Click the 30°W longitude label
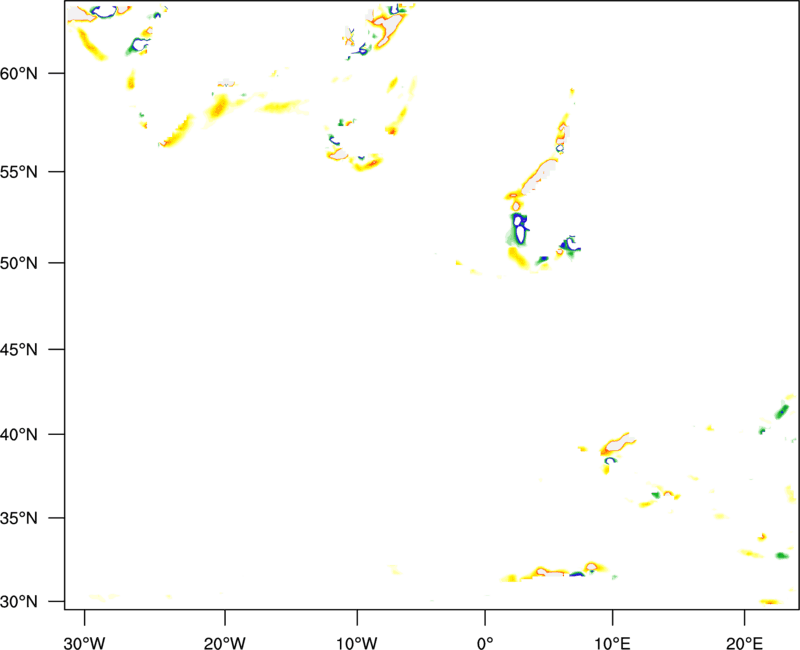This screenshot has height=650, width=800. 85,643
